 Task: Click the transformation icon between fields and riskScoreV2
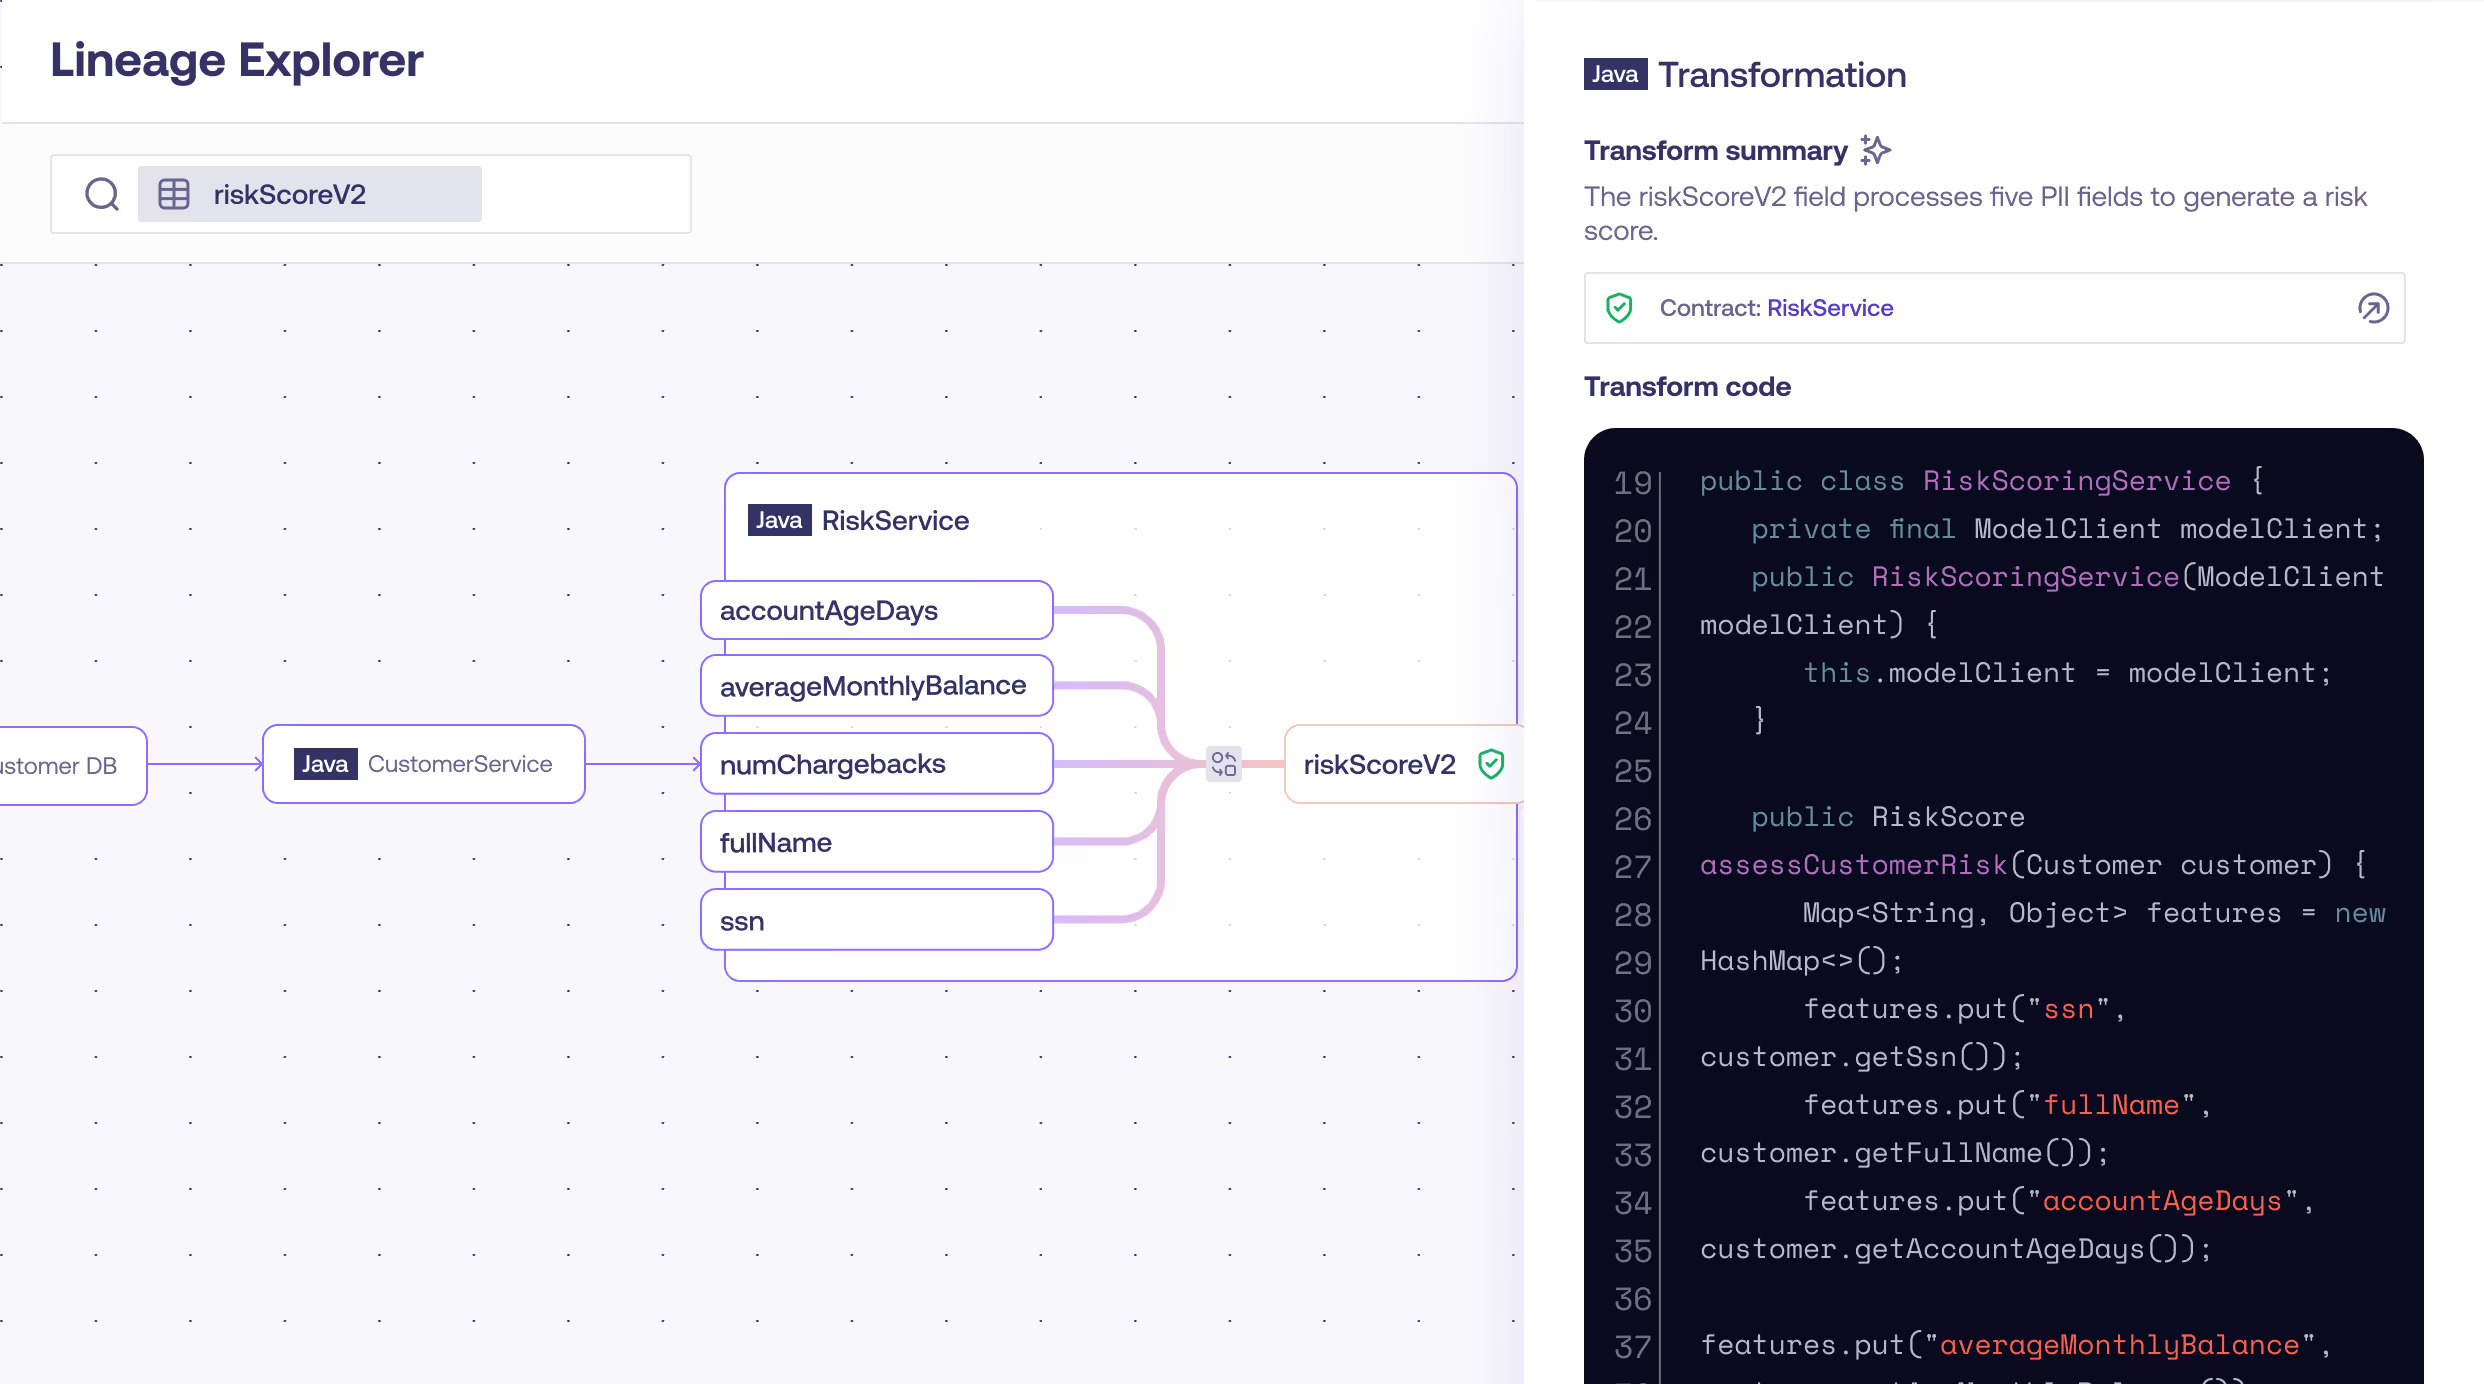[1223, 764]
